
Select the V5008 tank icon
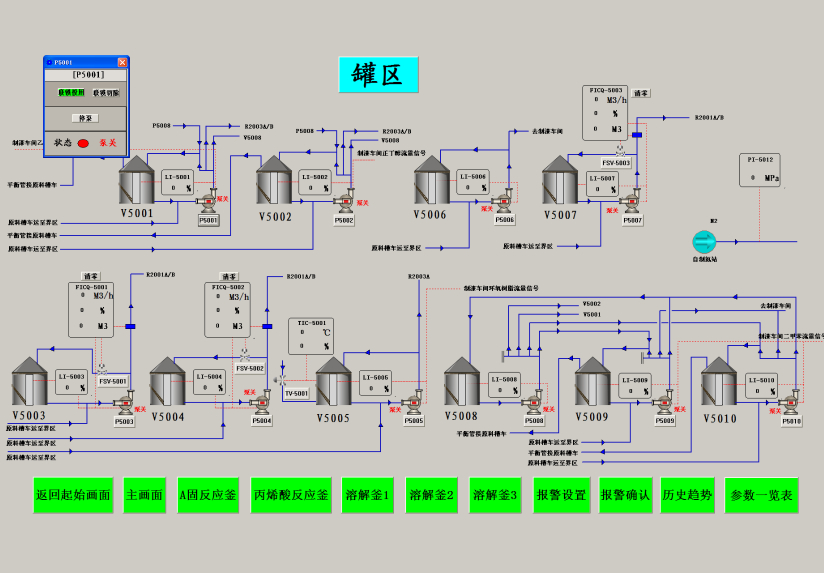pos(462,381)
